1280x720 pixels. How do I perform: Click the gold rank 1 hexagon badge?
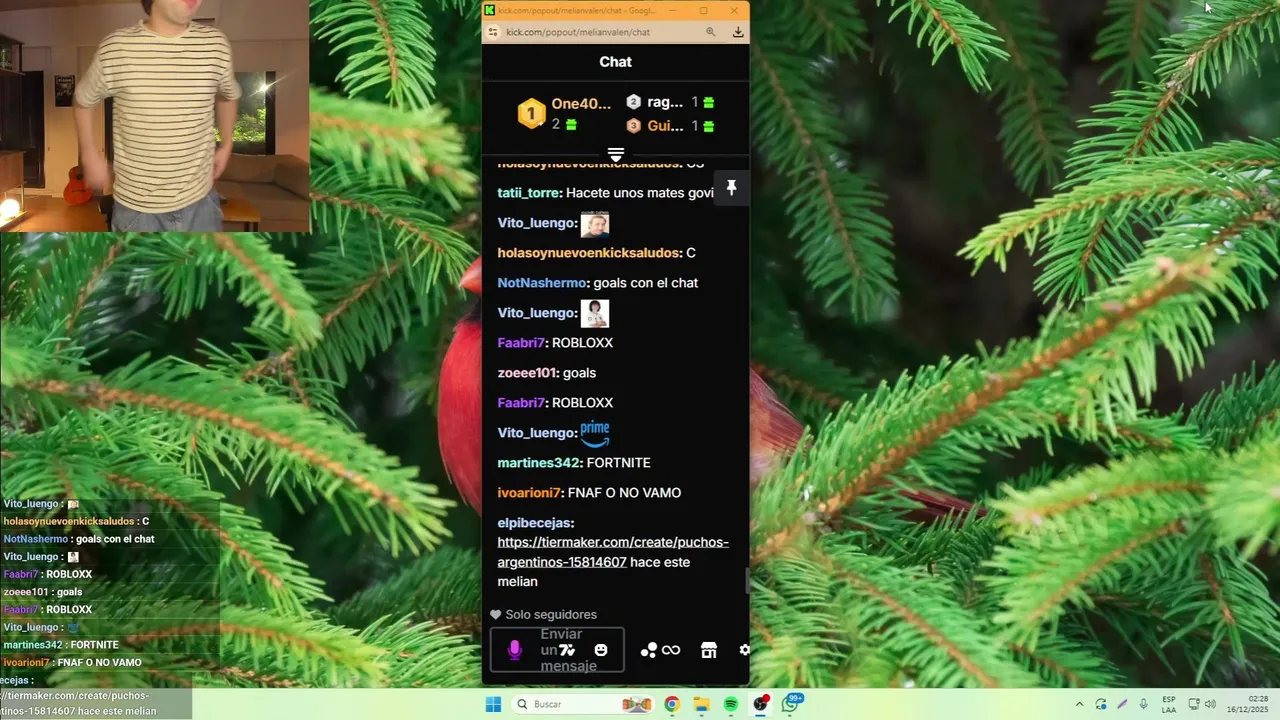pos(531,113)
